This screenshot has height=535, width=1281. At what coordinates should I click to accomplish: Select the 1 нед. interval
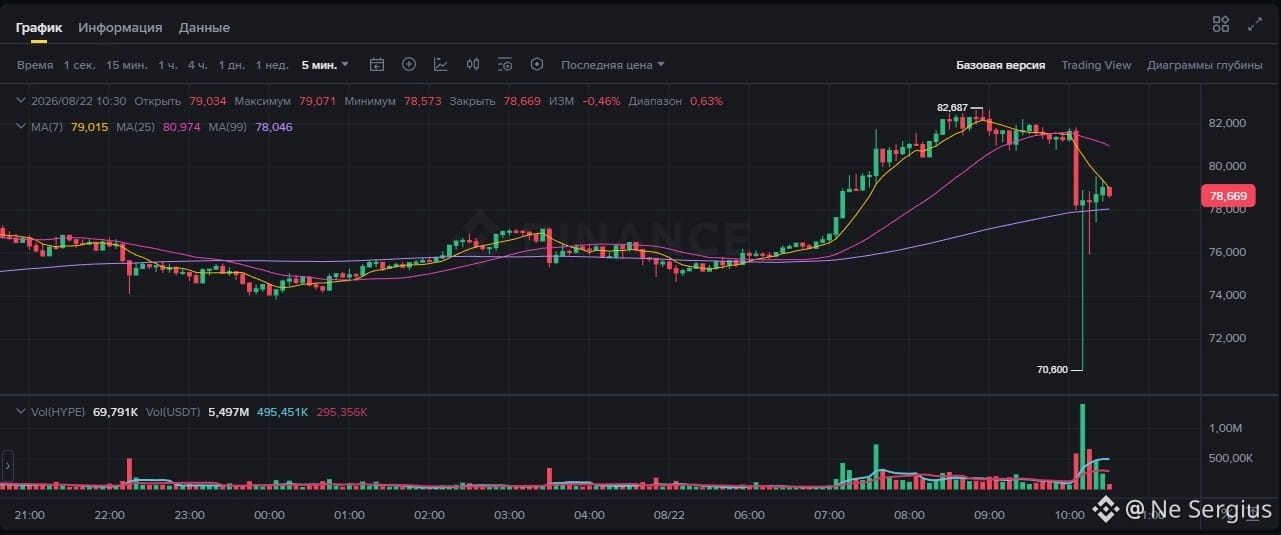(x=272, y=65)
